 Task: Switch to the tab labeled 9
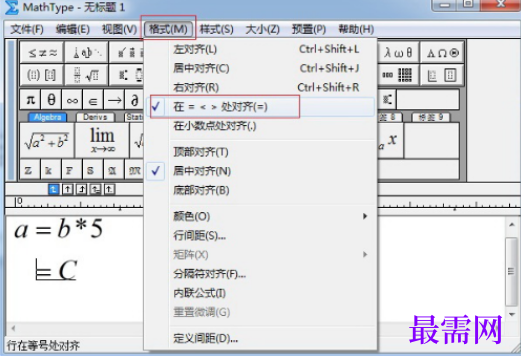pyautogui.click(x=431, y=117)
